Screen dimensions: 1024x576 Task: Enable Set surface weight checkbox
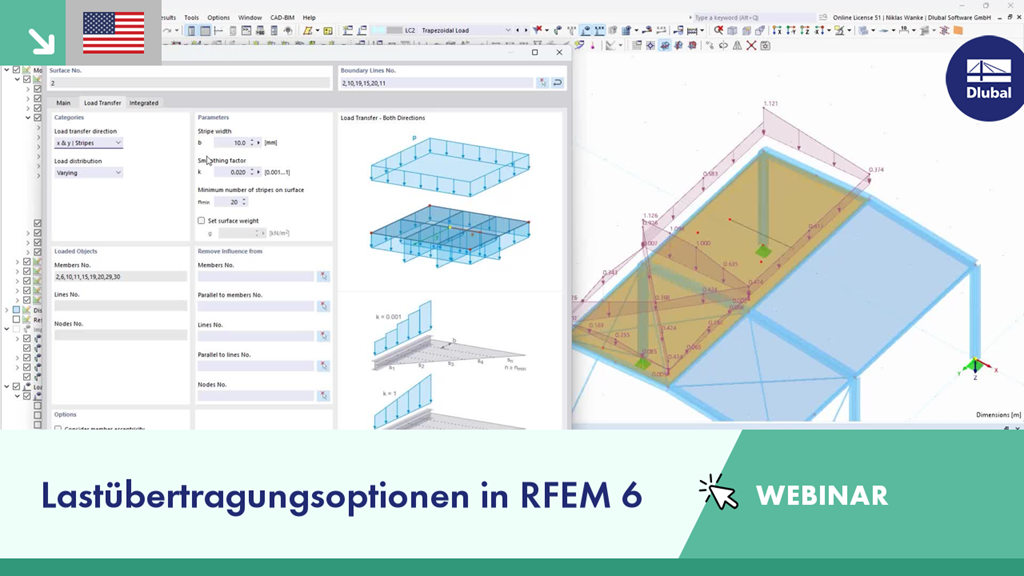pos(201,221)
